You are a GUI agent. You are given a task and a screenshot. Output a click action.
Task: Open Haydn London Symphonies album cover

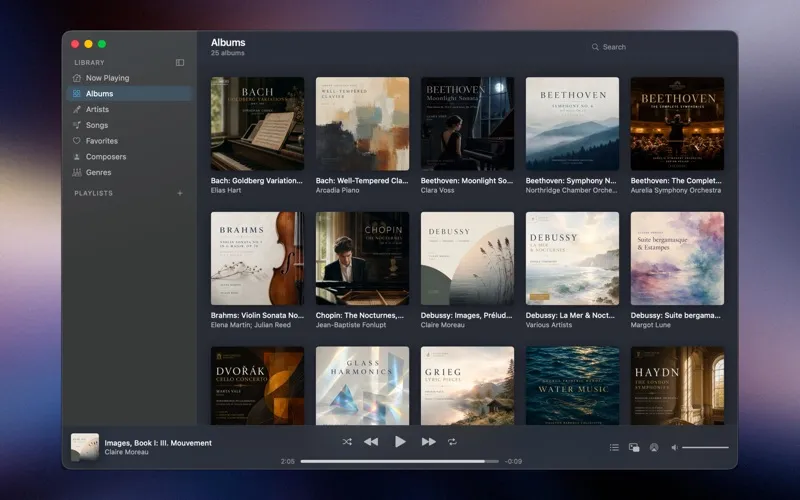pyautogui.click(x=677, y=386)
